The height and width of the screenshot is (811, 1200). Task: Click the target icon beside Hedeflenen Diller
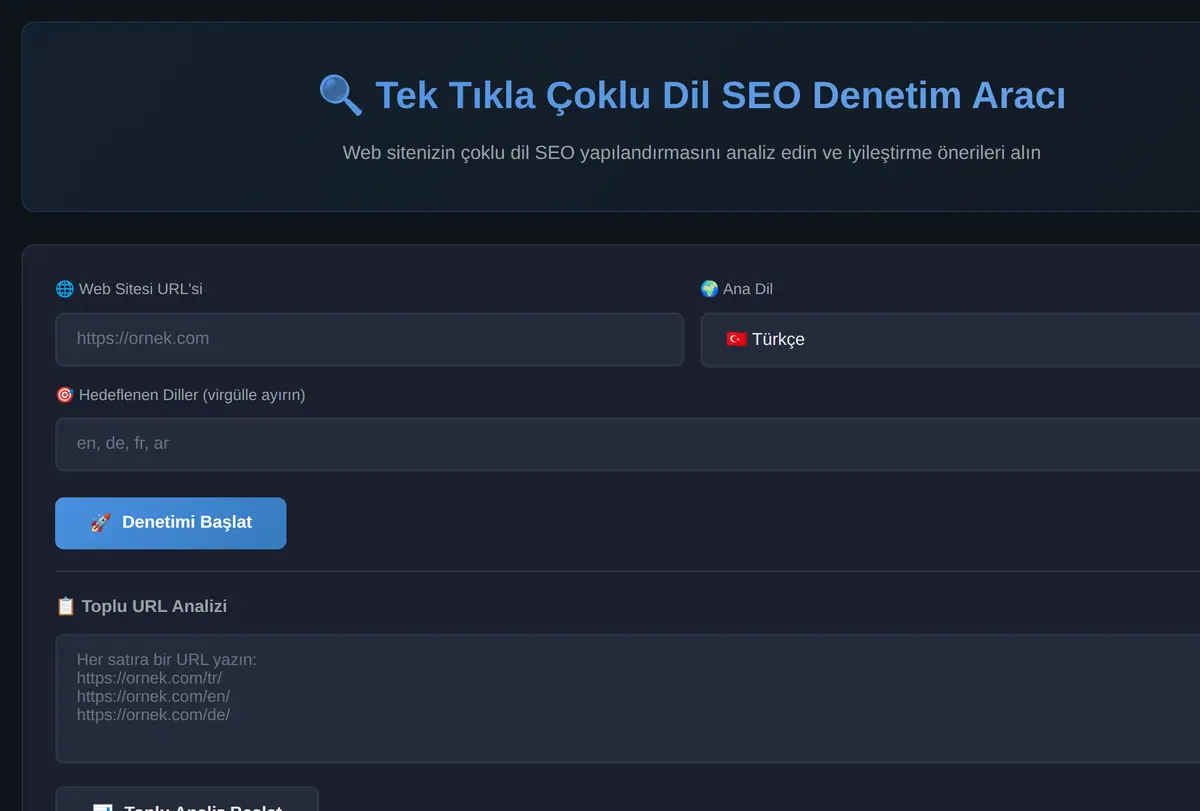(65, 395)
